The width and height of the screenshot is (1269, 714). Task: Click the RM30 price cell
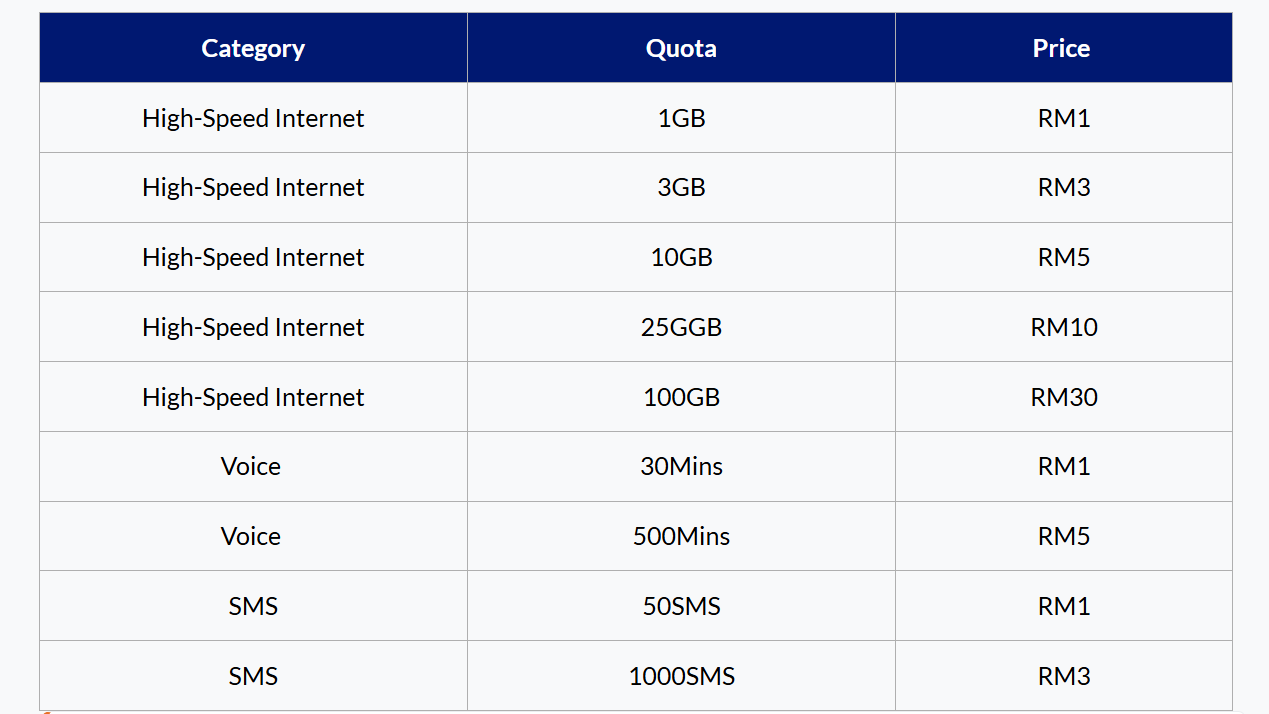(1064, 397)
